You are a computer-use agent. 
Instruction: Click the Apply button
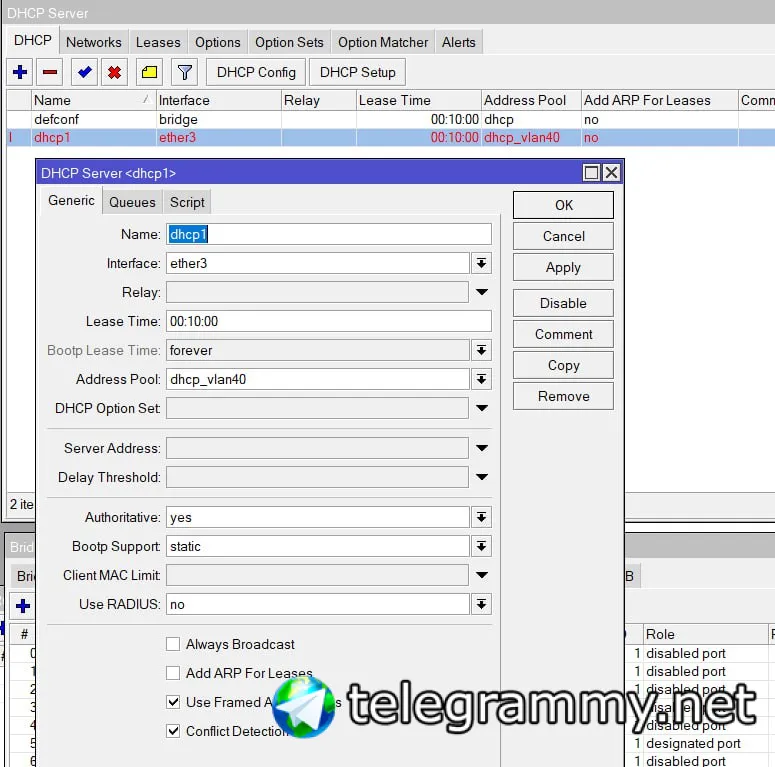tap(563, 267)
